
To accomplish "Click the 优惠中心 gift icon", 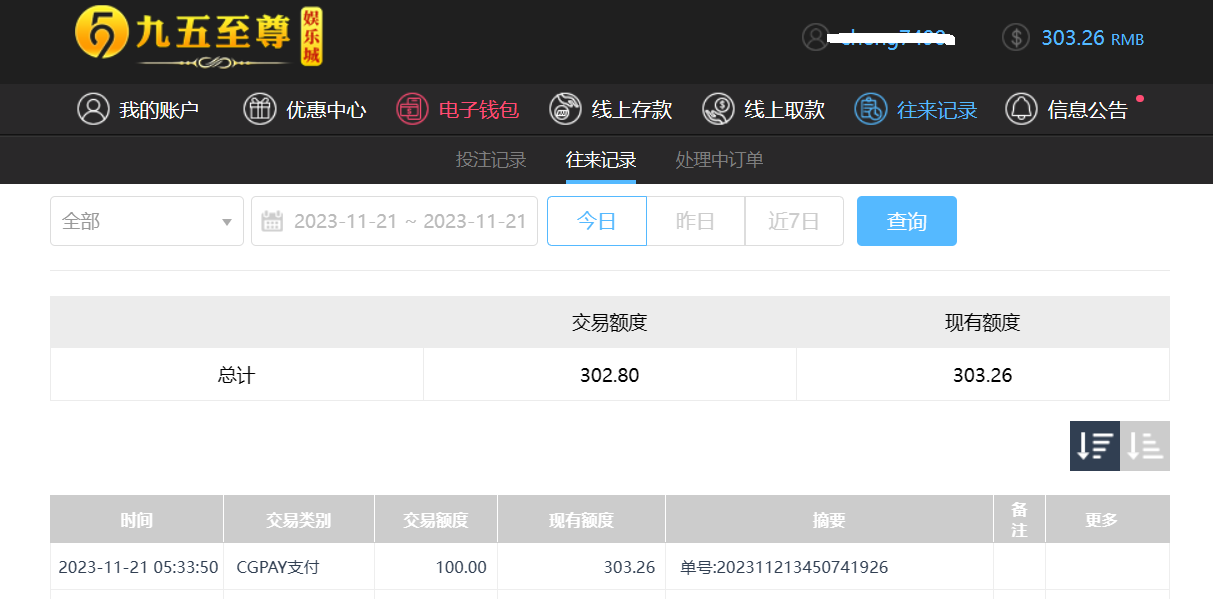I will pos(260,109).
